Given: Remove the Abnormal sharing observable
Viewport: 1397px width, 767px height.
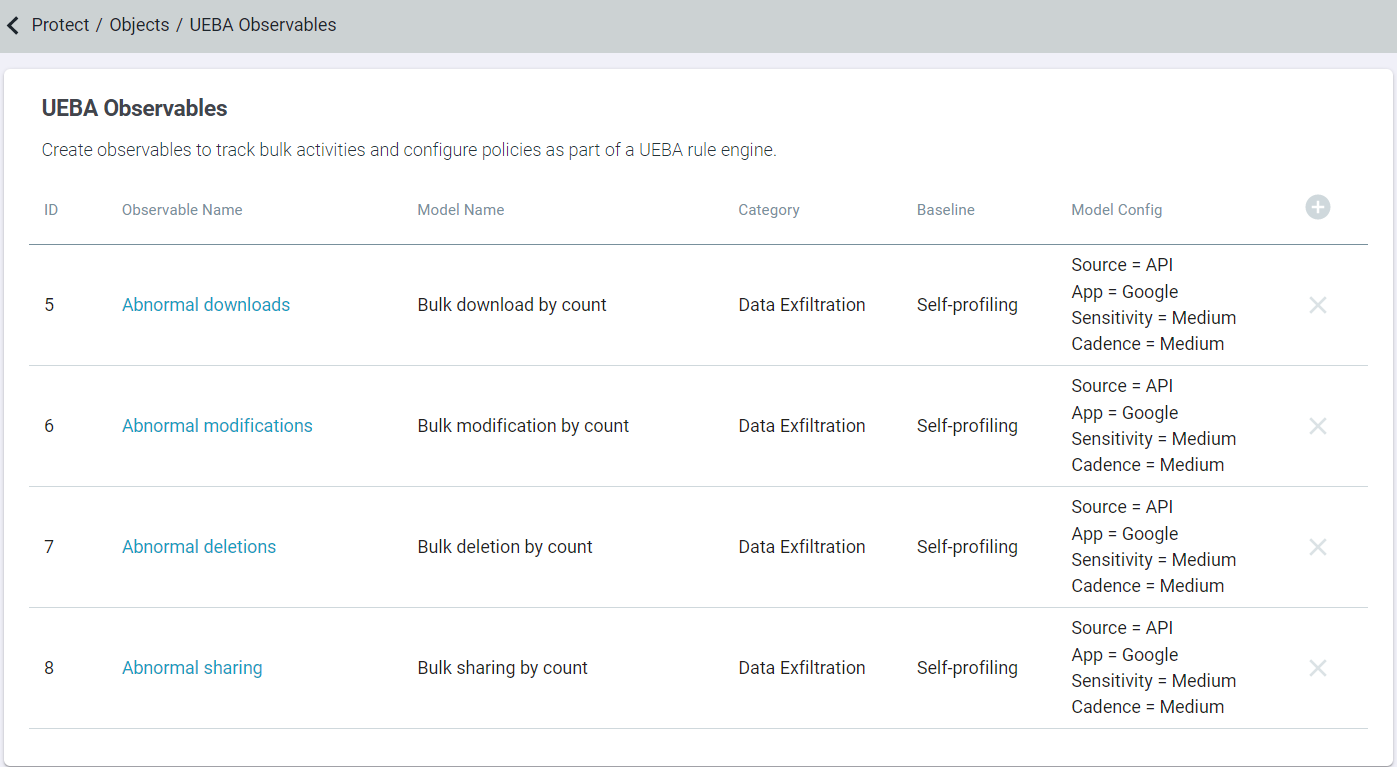Looking at the screenshot, I should coord(1317,668).
